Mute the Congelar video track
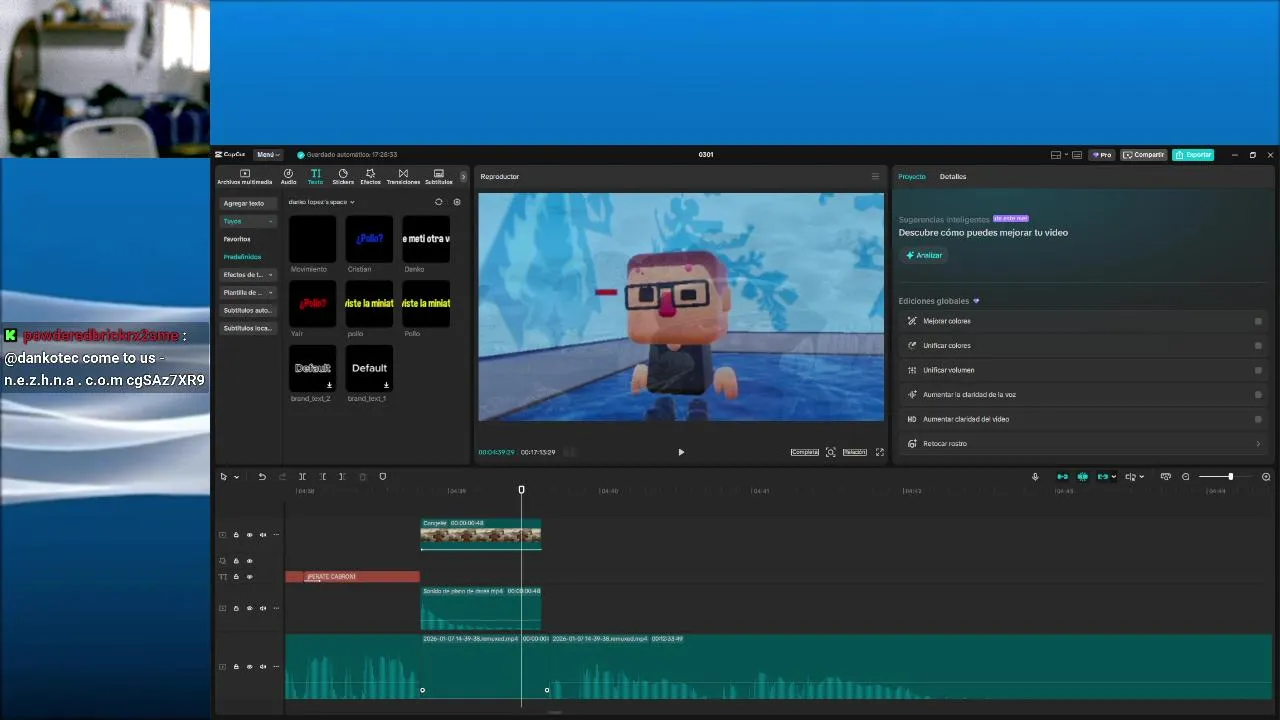Screen dimensions: 1280x720 [263, 535]
